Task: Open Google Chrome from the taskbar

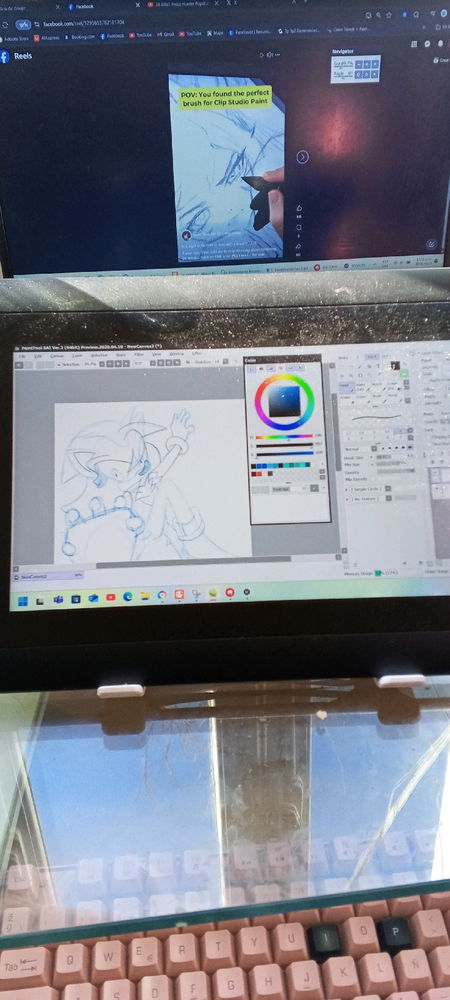Action: (x=162, y=596)
